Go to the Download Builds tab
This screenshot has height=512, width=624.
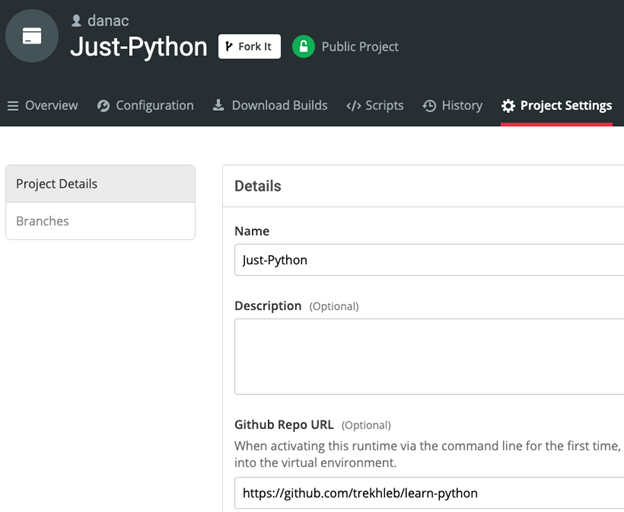[270, 105]
